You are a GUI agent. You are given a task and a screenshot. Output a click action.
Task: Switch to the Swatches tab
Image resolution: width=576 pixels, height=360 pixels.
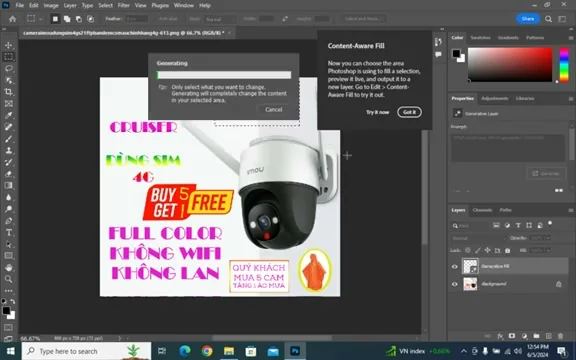point(480,38)
